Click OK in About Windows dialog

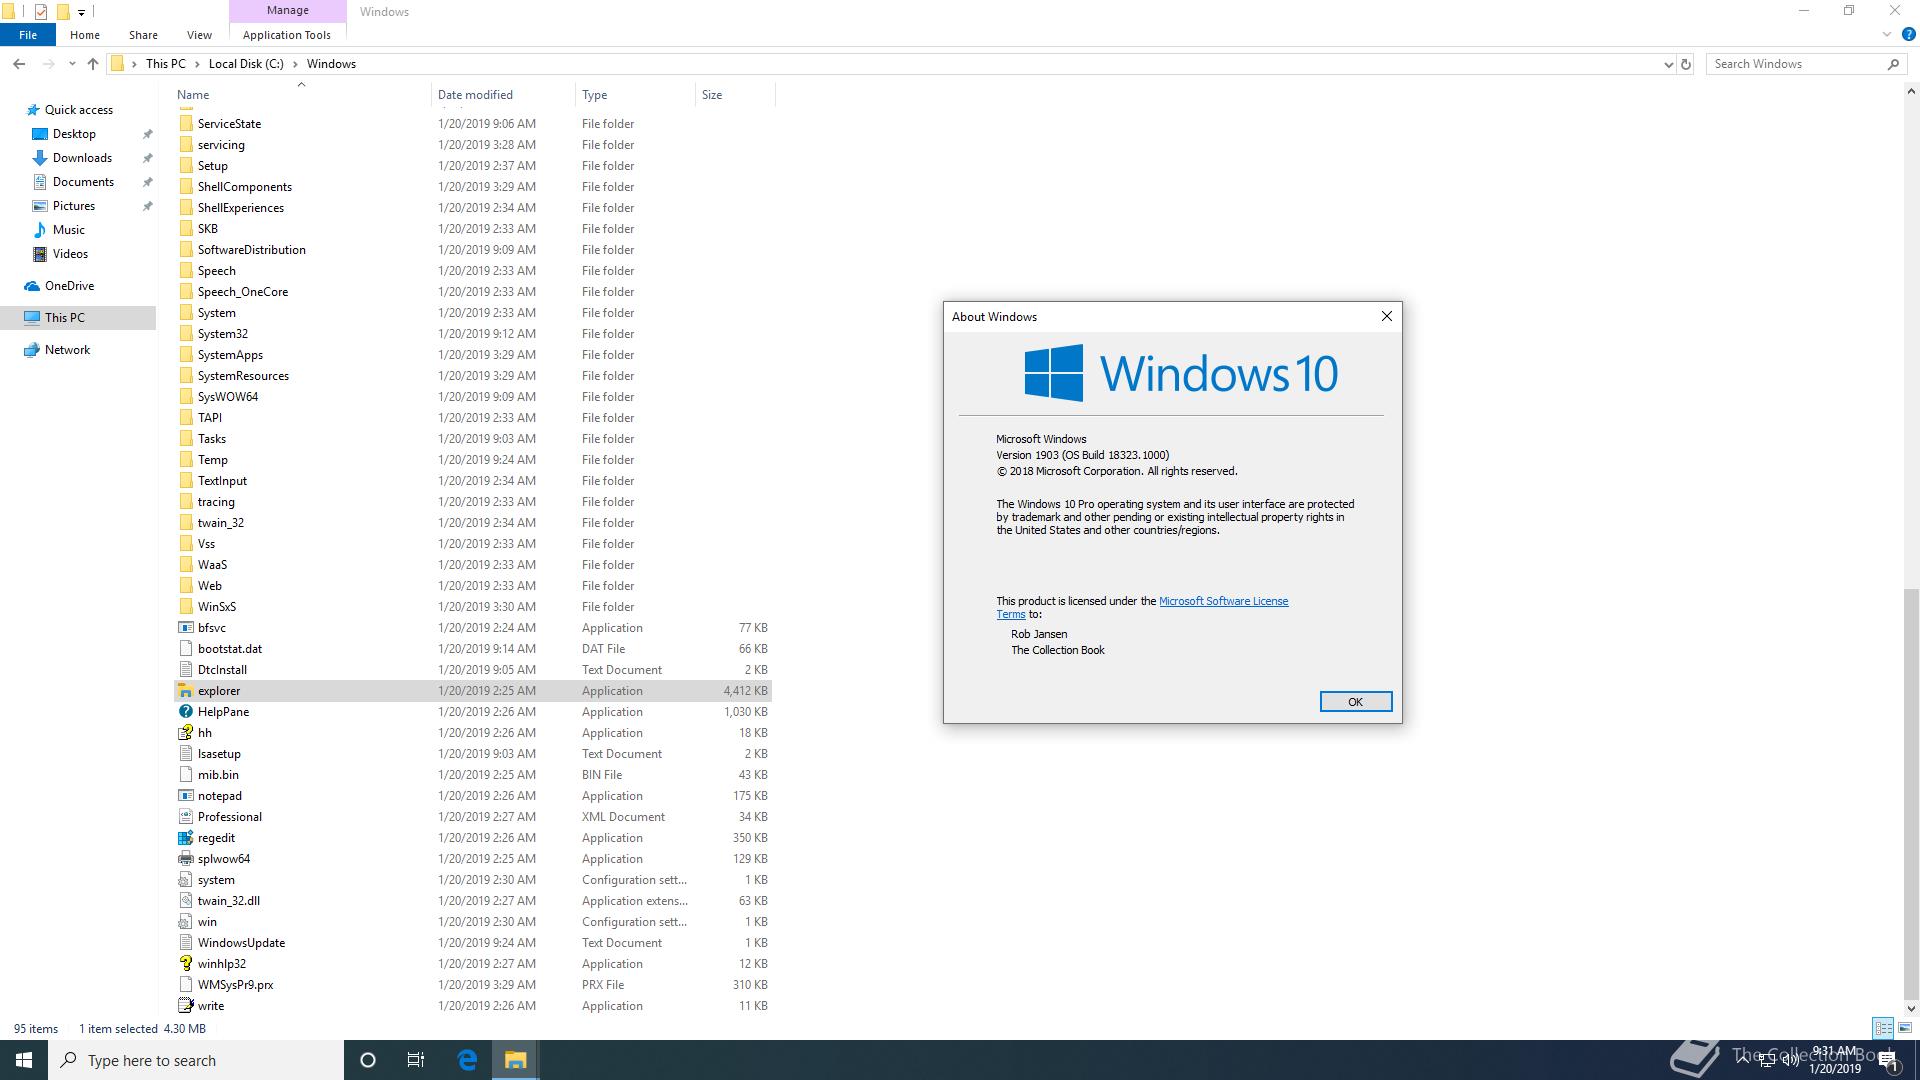click(1355, 702)
